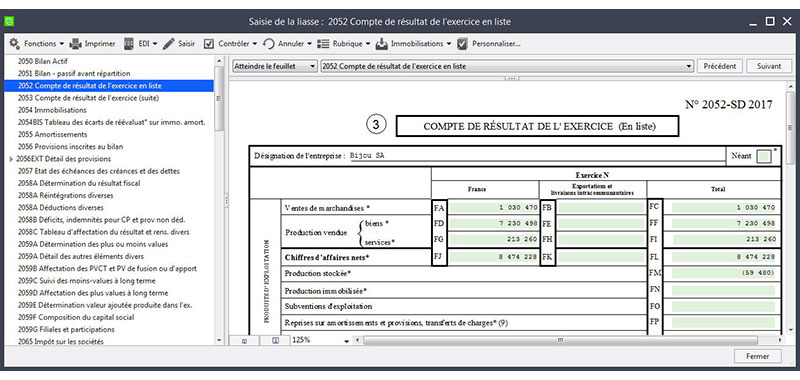Click the Saisir toolbar label
The height and width of the screenshot is (380, 800).
186,44
